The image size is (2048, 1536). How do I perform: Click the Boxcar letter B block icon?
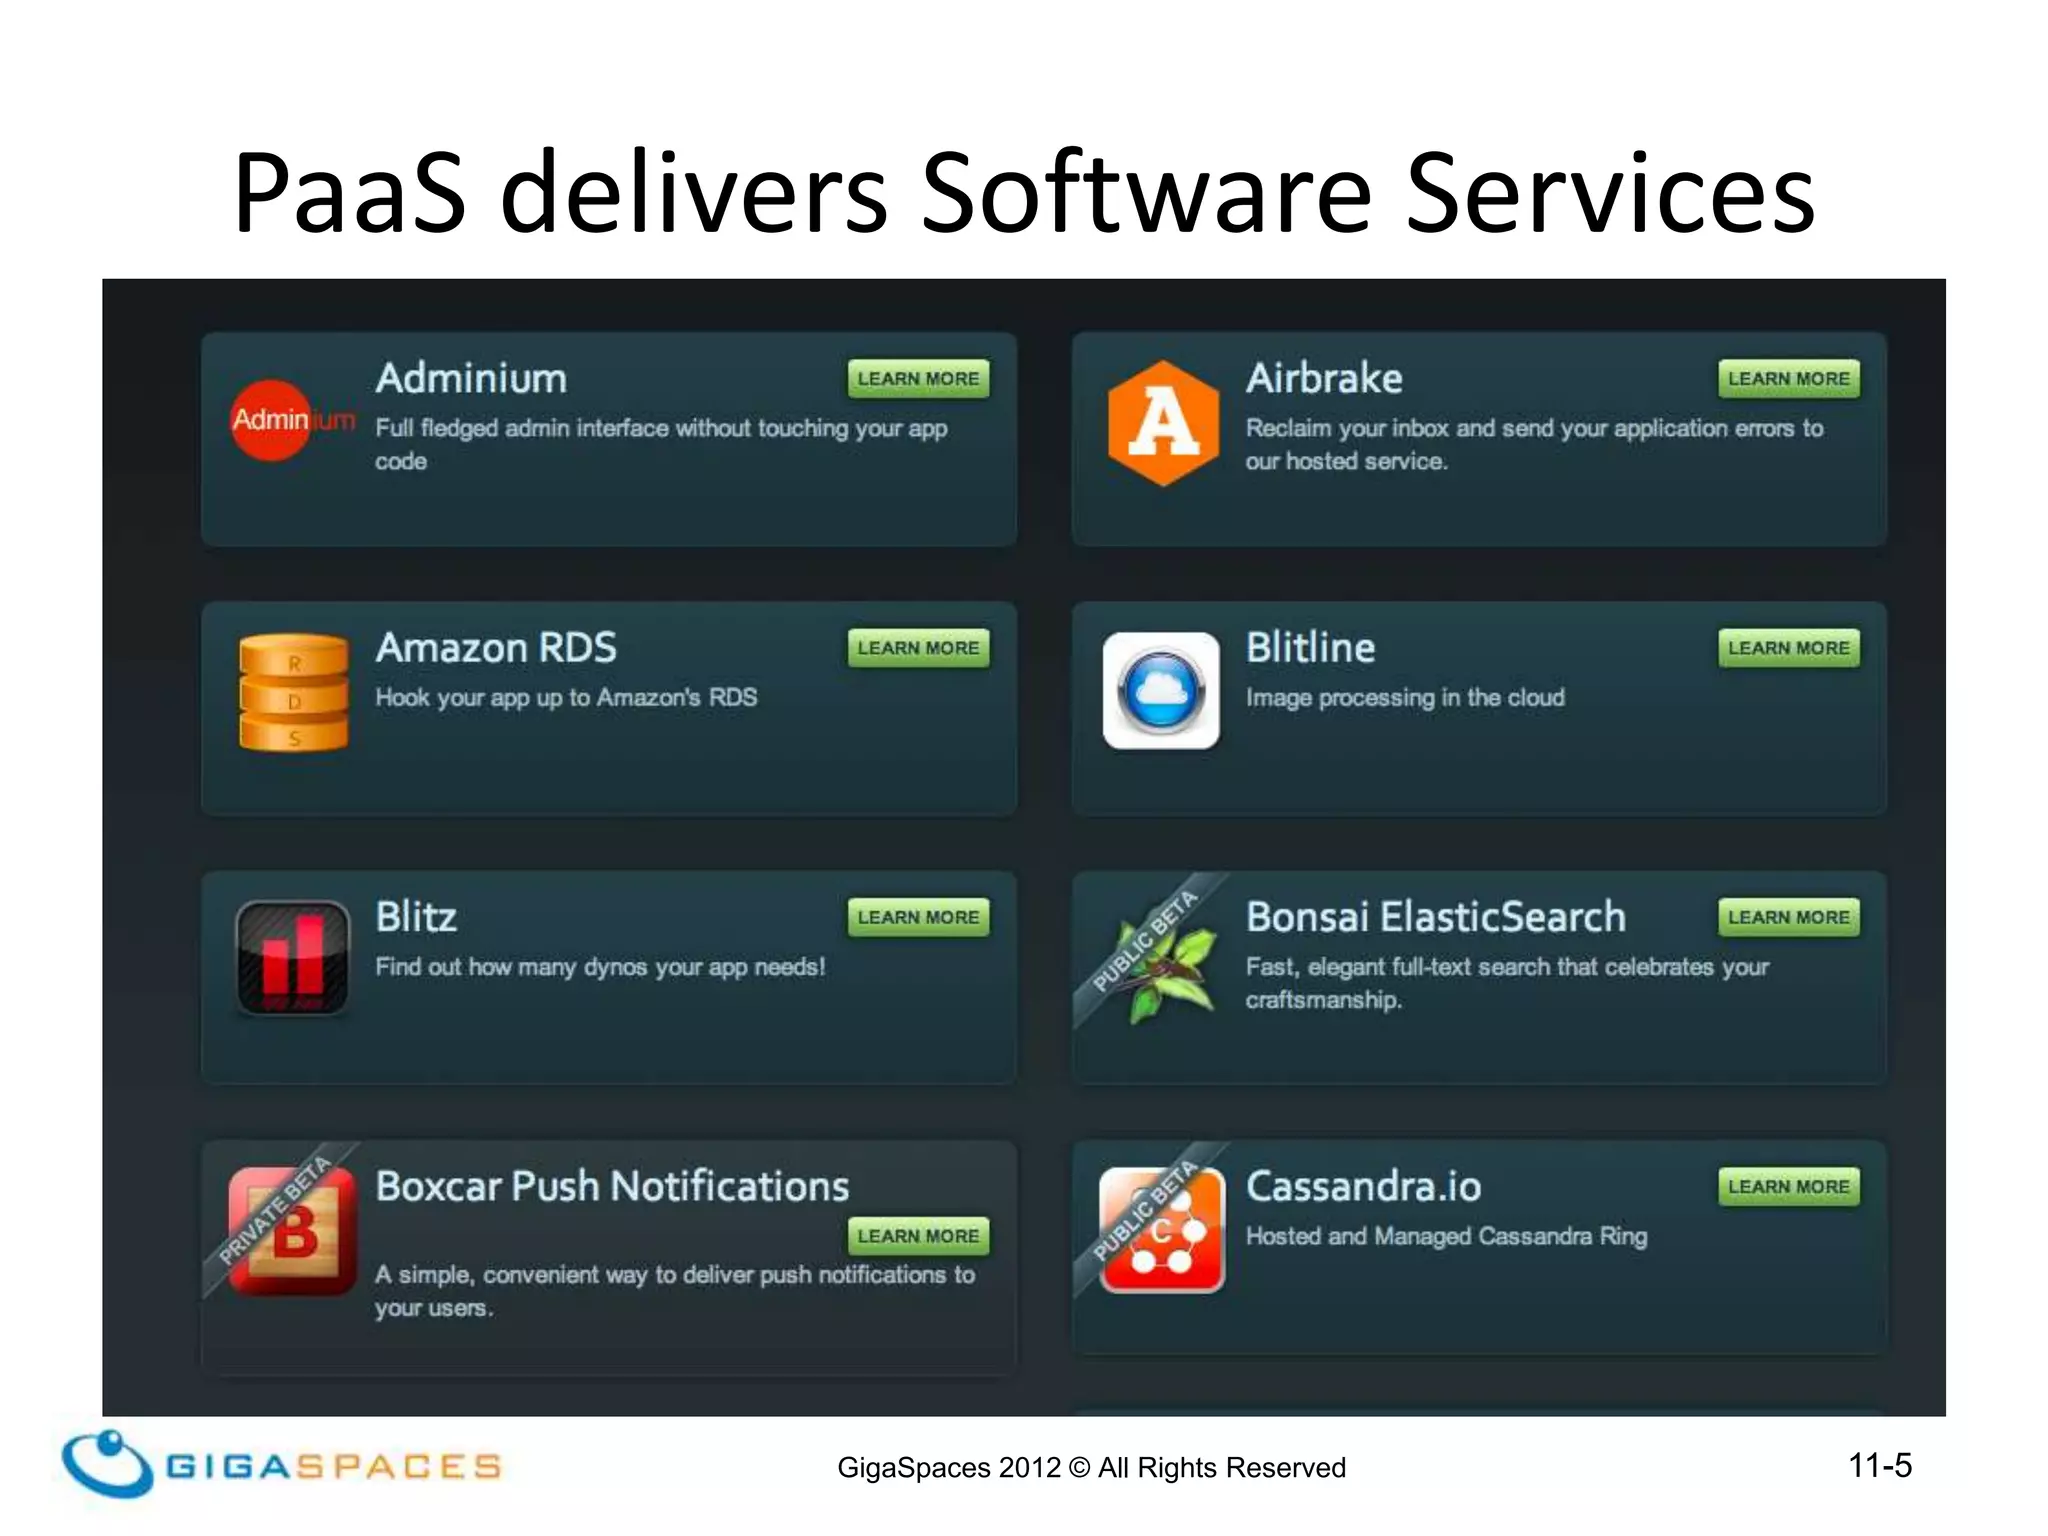click(x=293, y=1231)
